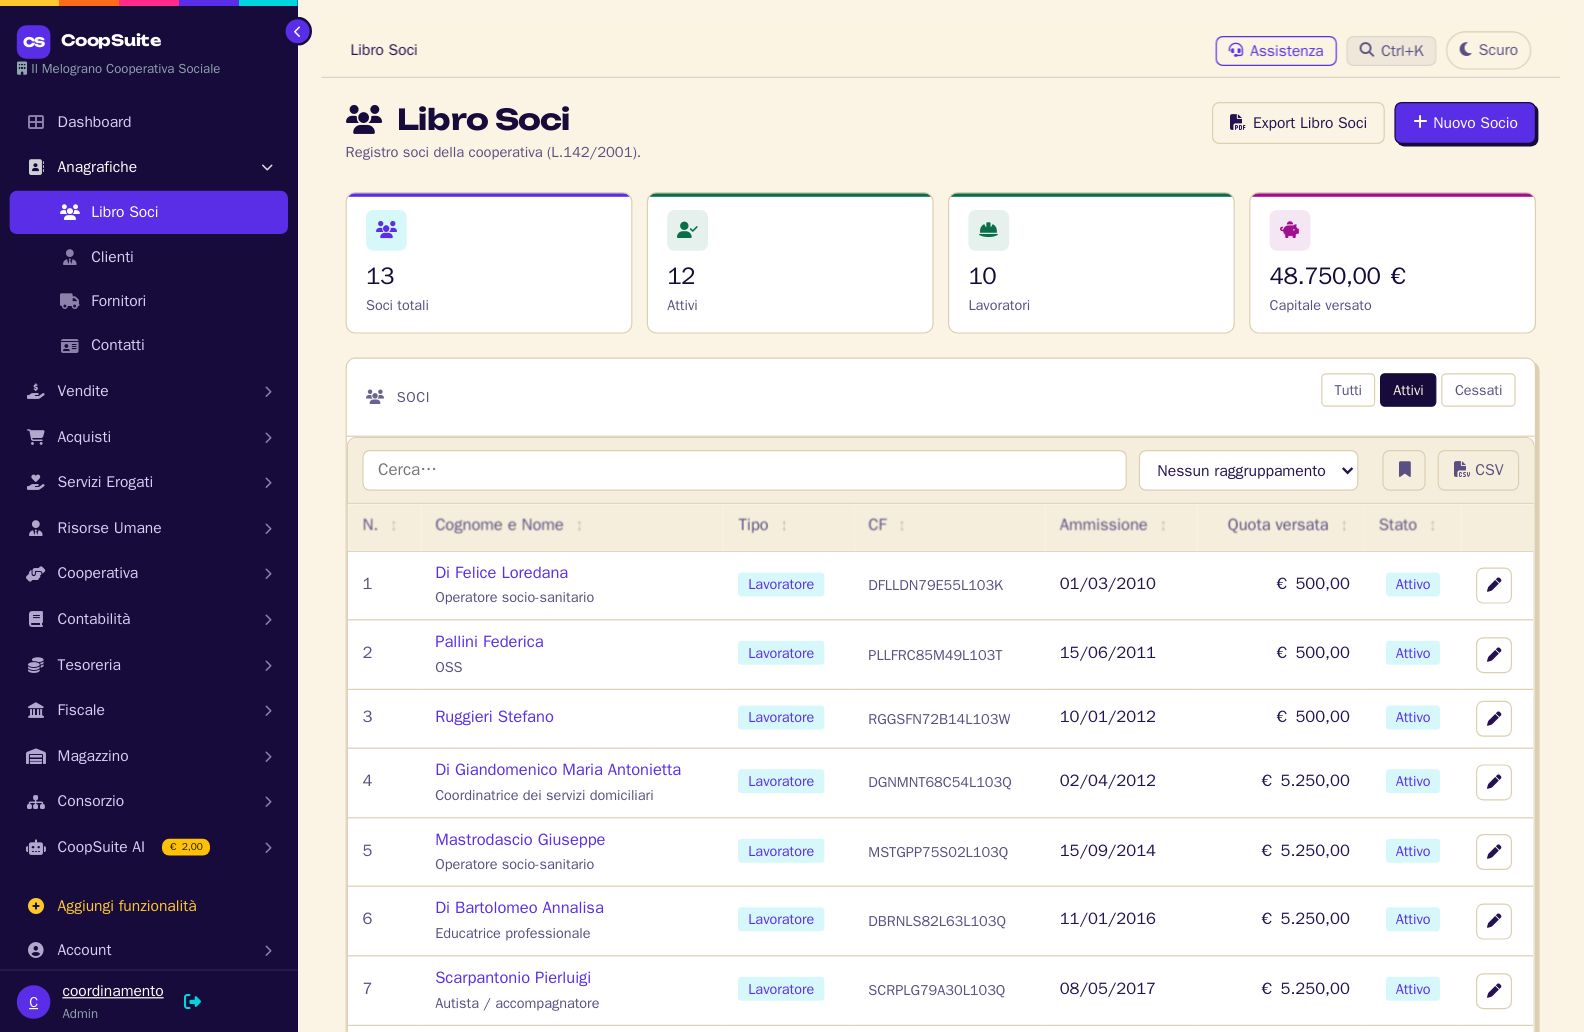Viewport: 1584px width, 1032px height.
Task: Open the Pallini Federica member link
Action: [x=489, y=642]
